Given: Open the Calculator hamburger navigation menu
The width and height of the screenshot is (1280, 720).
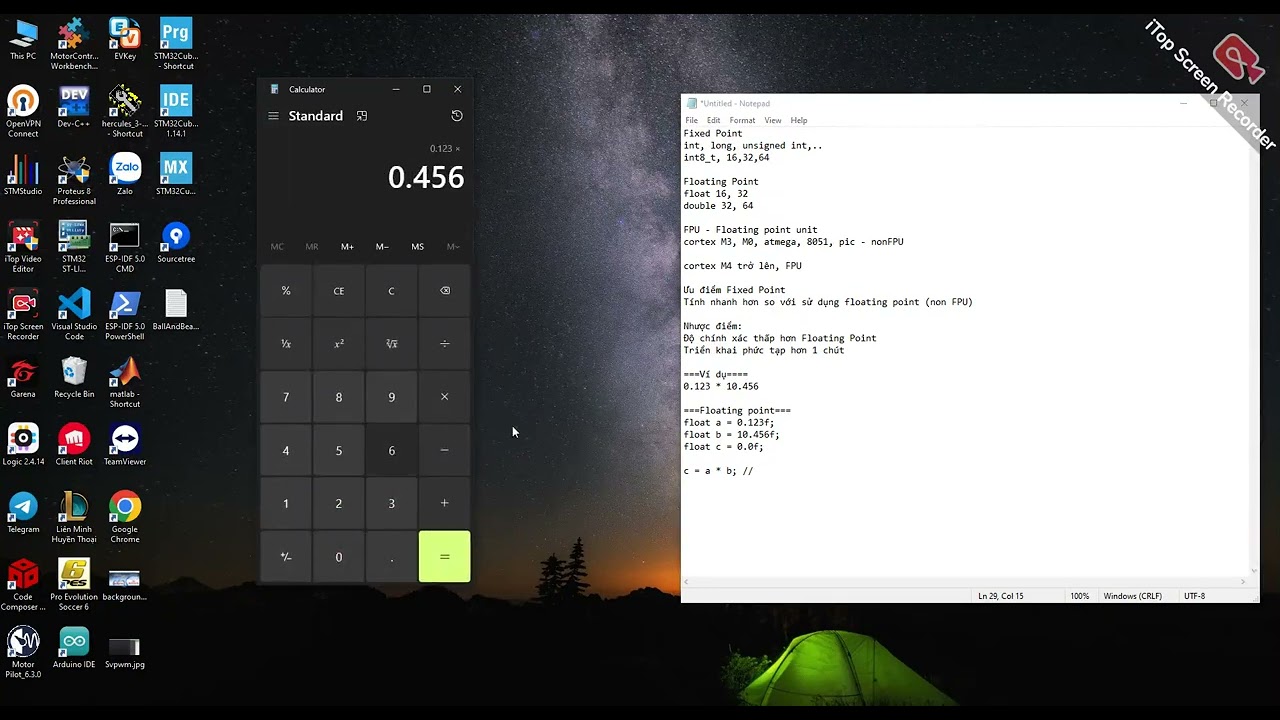Looking at the screenshot, I should point(273,116).
